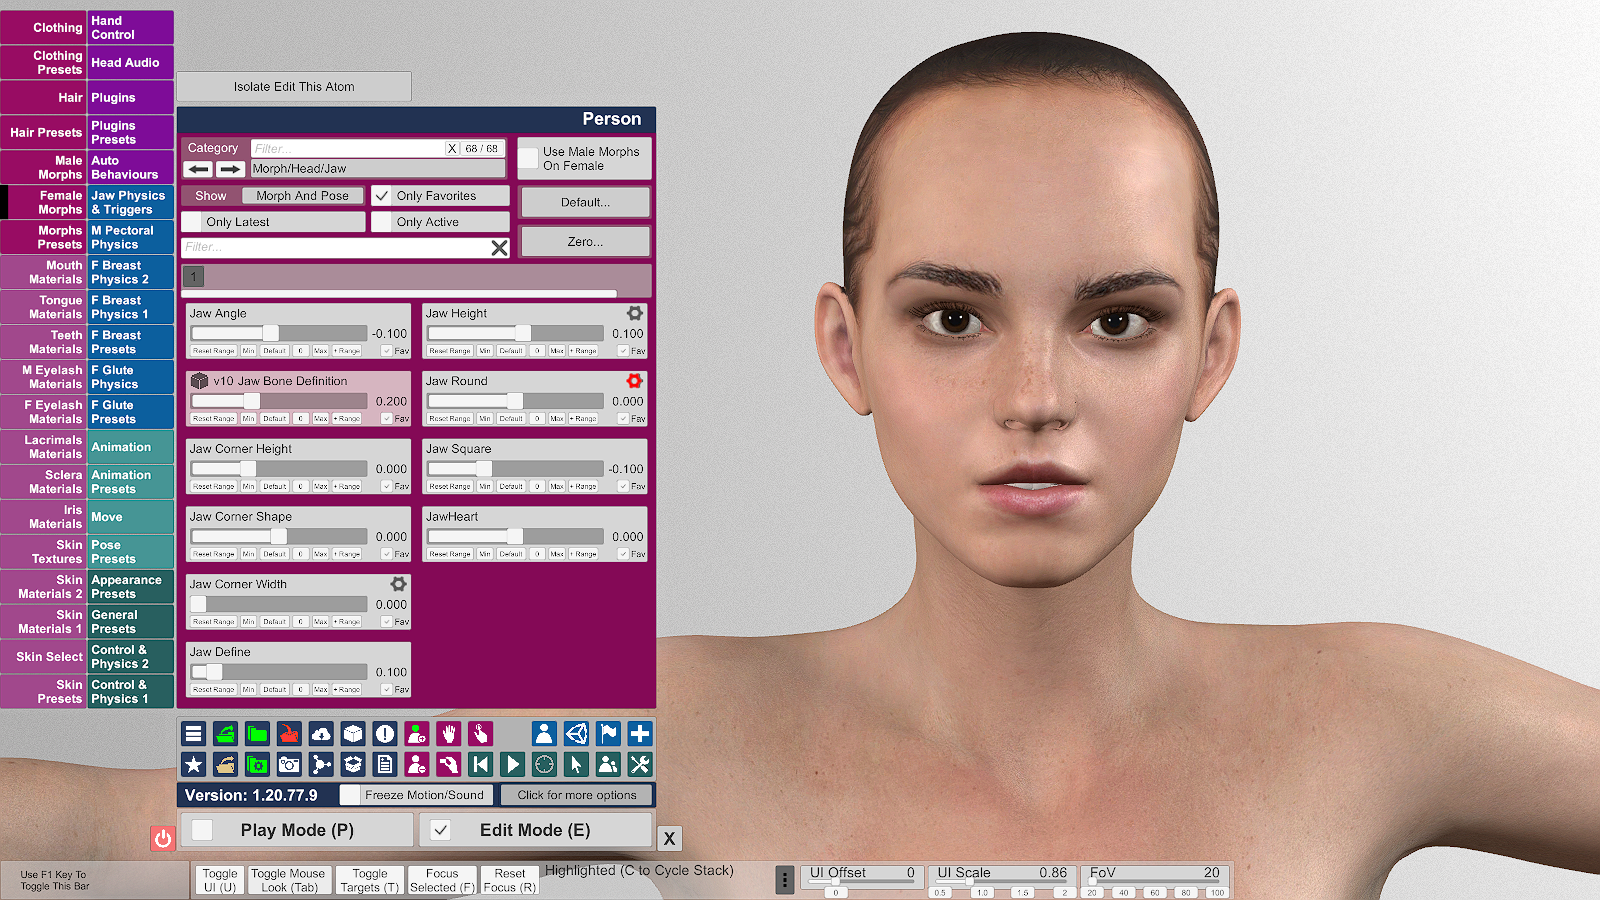
Task: Open the Skin Textures tab
Action: click(x=44, y=552)
